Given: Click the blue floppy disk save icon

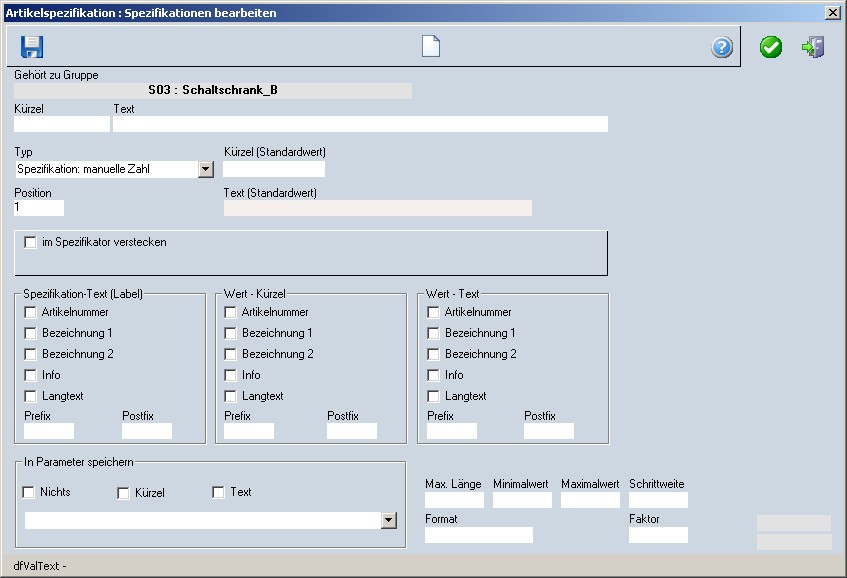Looking at the screenshot, I should pyautogui.click(x=33, y=47).
